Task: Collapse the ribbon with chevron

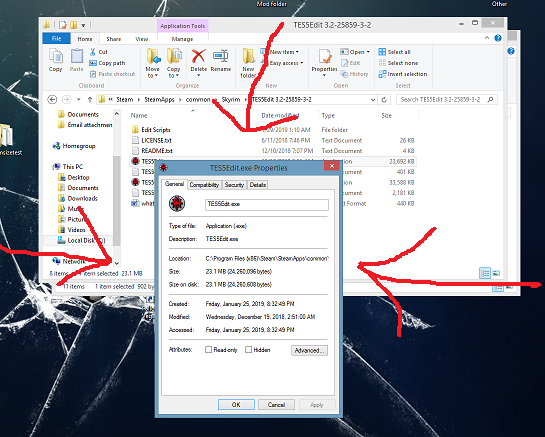Action: coord(487,38)
